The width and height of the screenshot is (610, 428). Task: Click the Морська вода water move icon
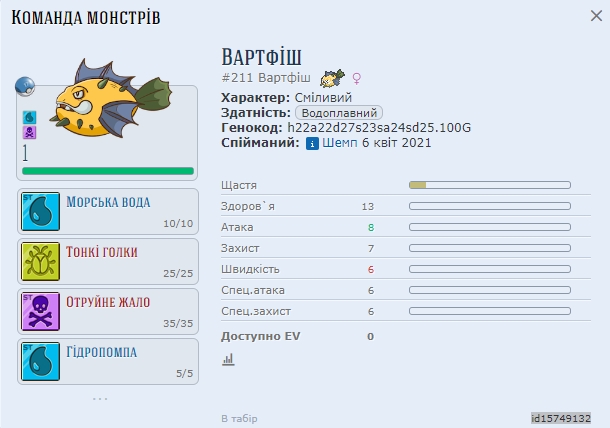[40, 211]
